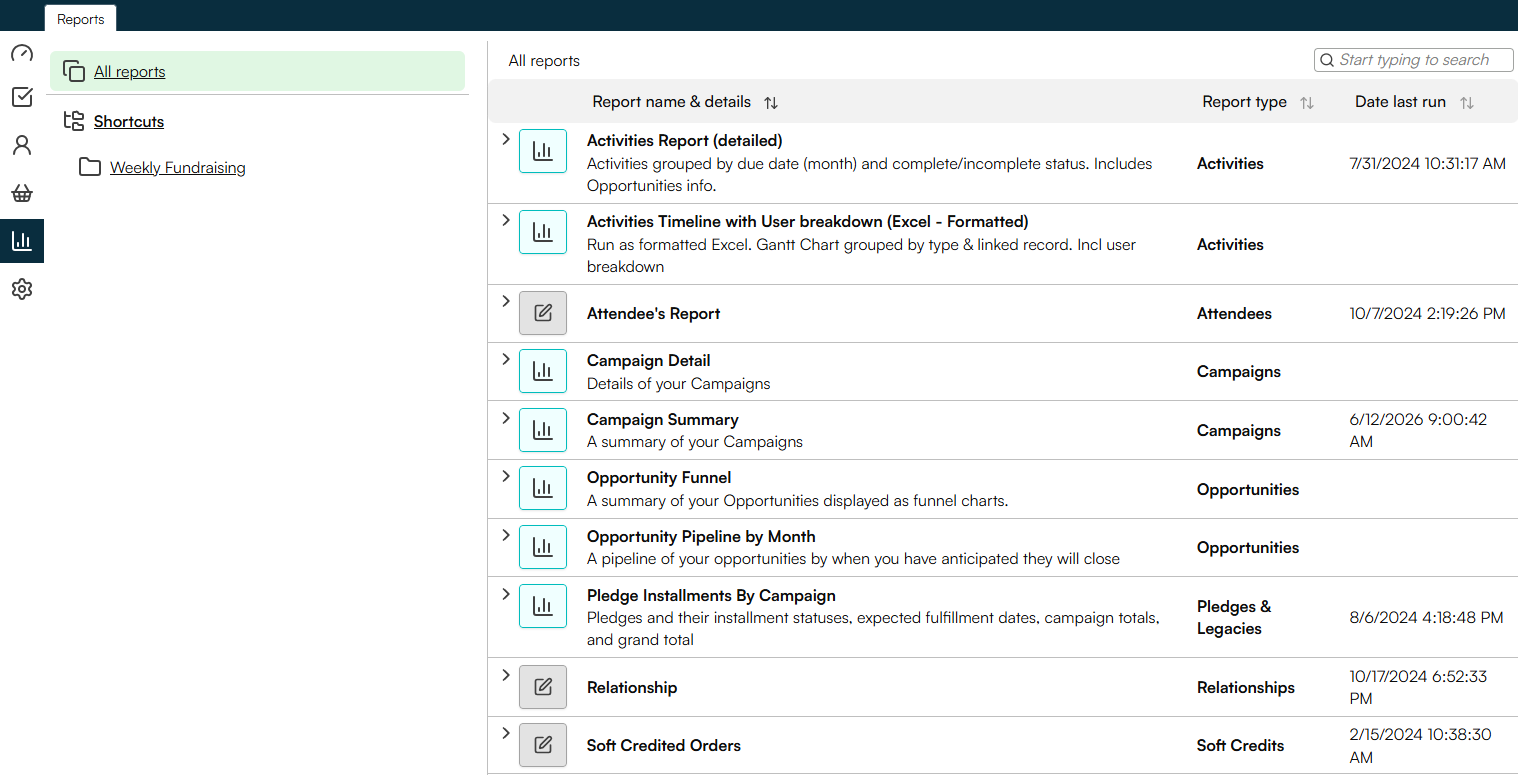This screenshot has width=1518, height=775.
Task: Open the Campaign Summary report title
Action: (663, 420)
